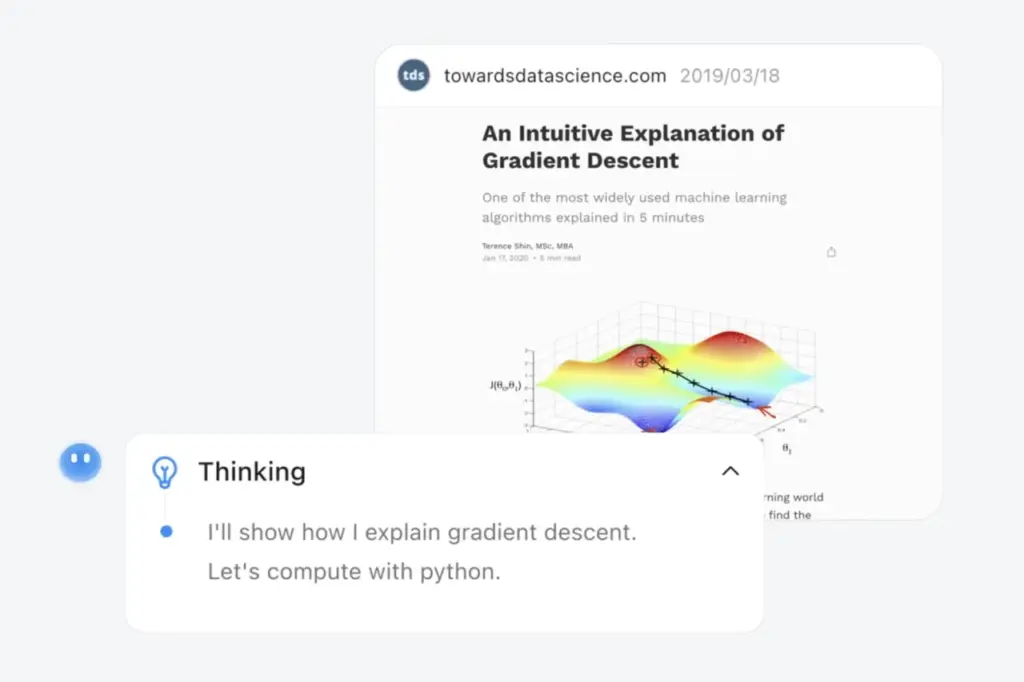Open the towardsdatascience.com source link
The height and width of the screenshot is (682, 1024).
(x=555, y=76)
